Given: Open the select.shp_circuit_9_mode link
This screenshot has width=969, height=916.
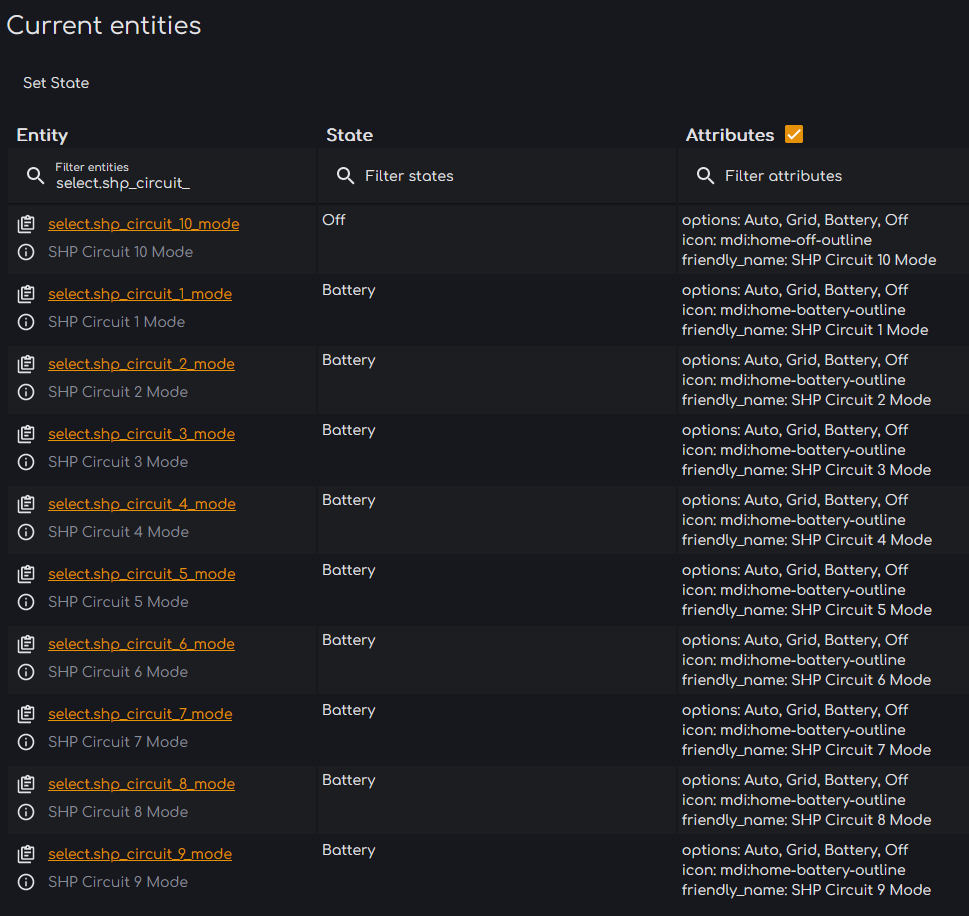Looking at the screenshot, I should (x=140, y=854).
